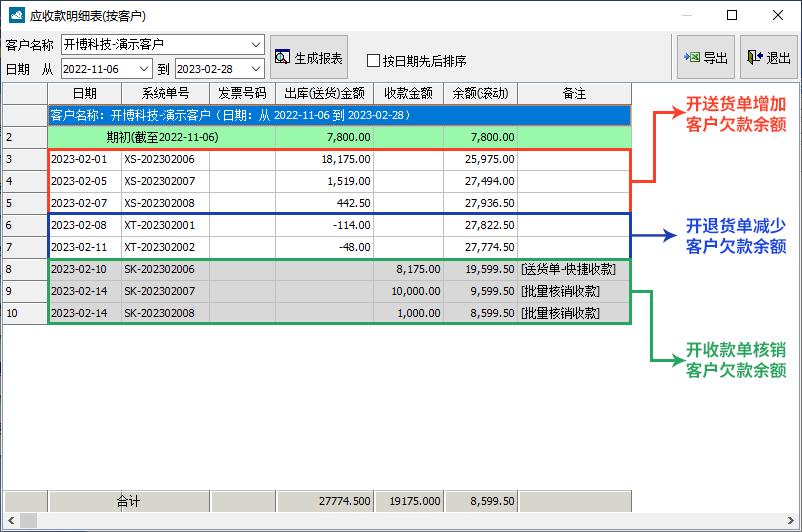Select return order XT-202302001
The width and height of the screenshot is (802, 532).
(165, 225)
